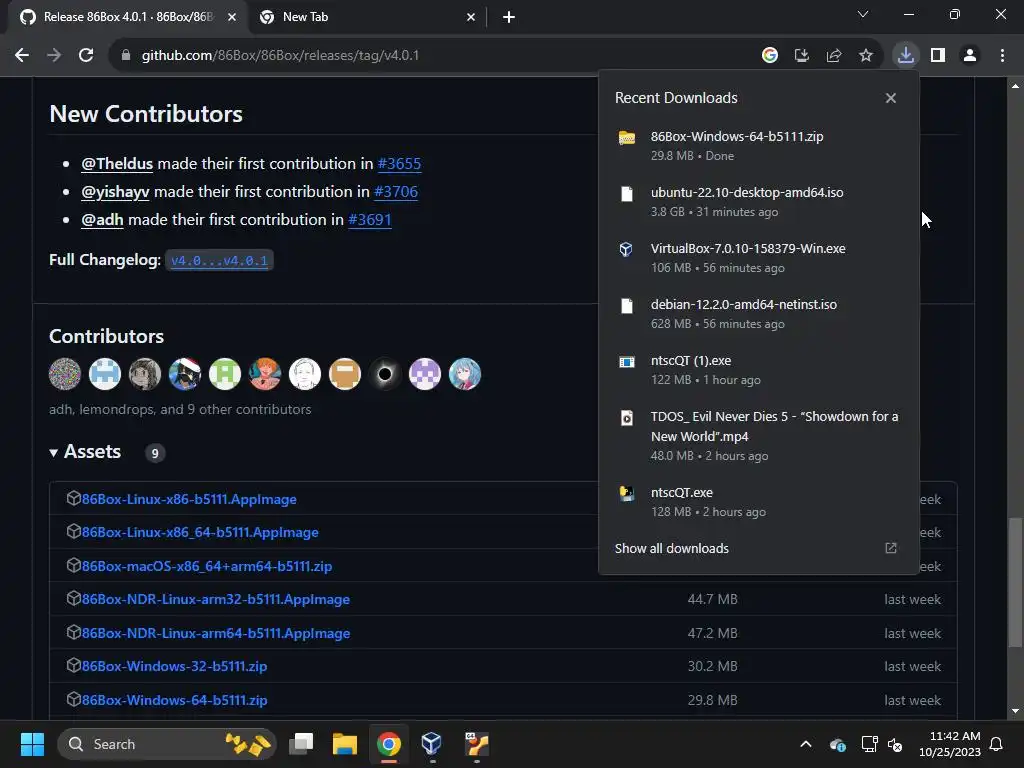Download 86Box-Windows-32-b5111.zip
Image resolution: width=1024 pixels, height=768 pixels.
pyautogui.click(x=174, y=666)
